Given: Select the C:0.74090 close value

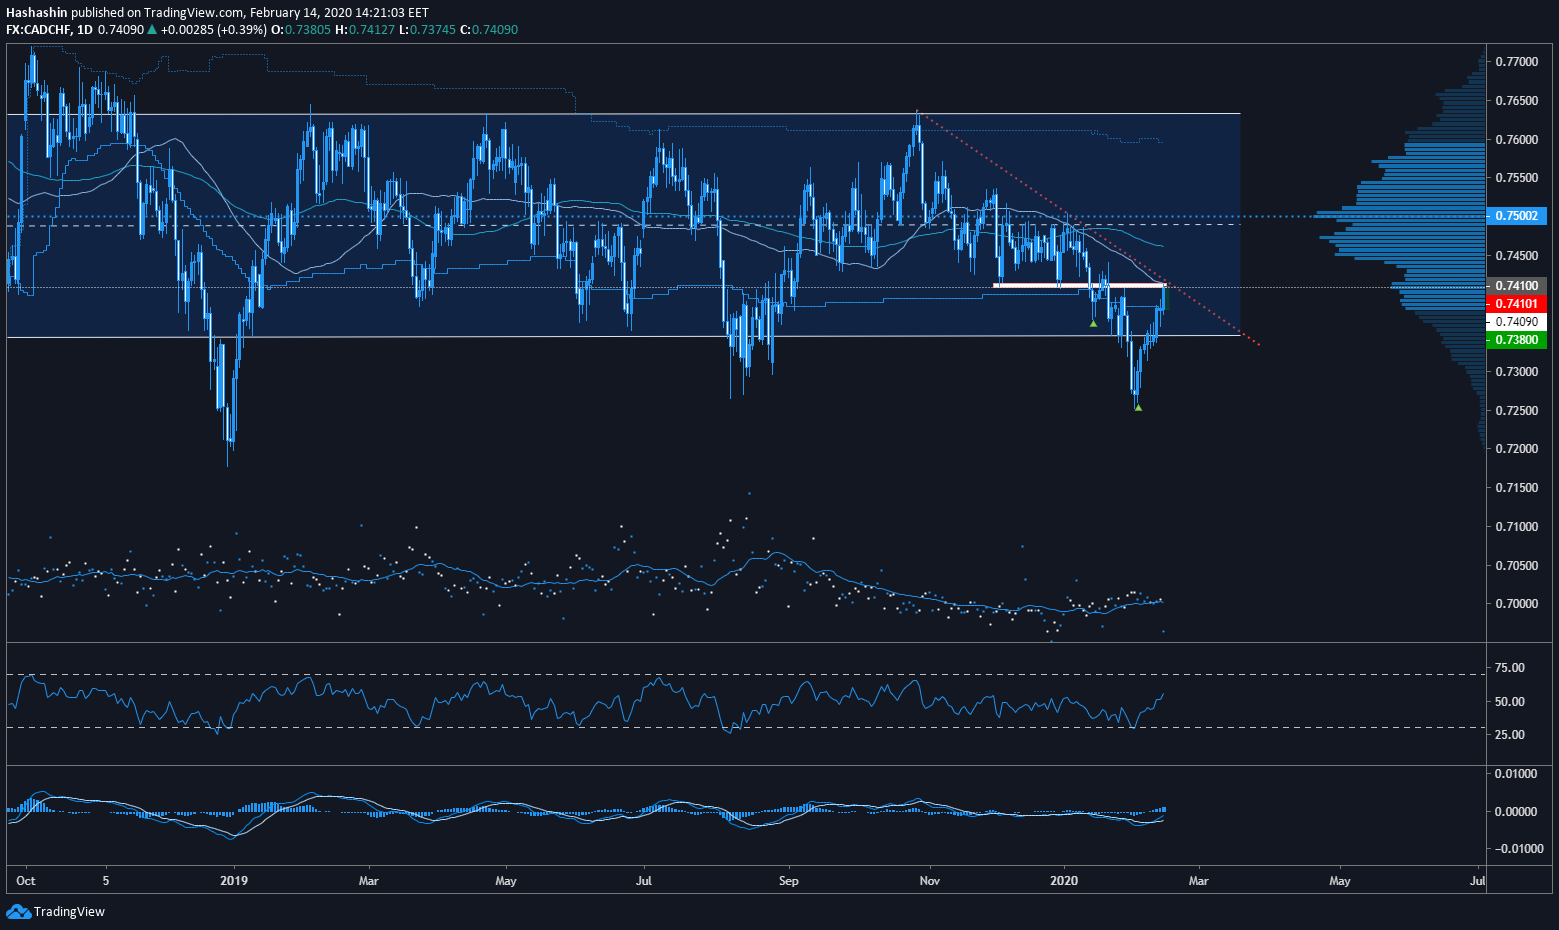Looking at the screenshot, I should click(489, 29).
